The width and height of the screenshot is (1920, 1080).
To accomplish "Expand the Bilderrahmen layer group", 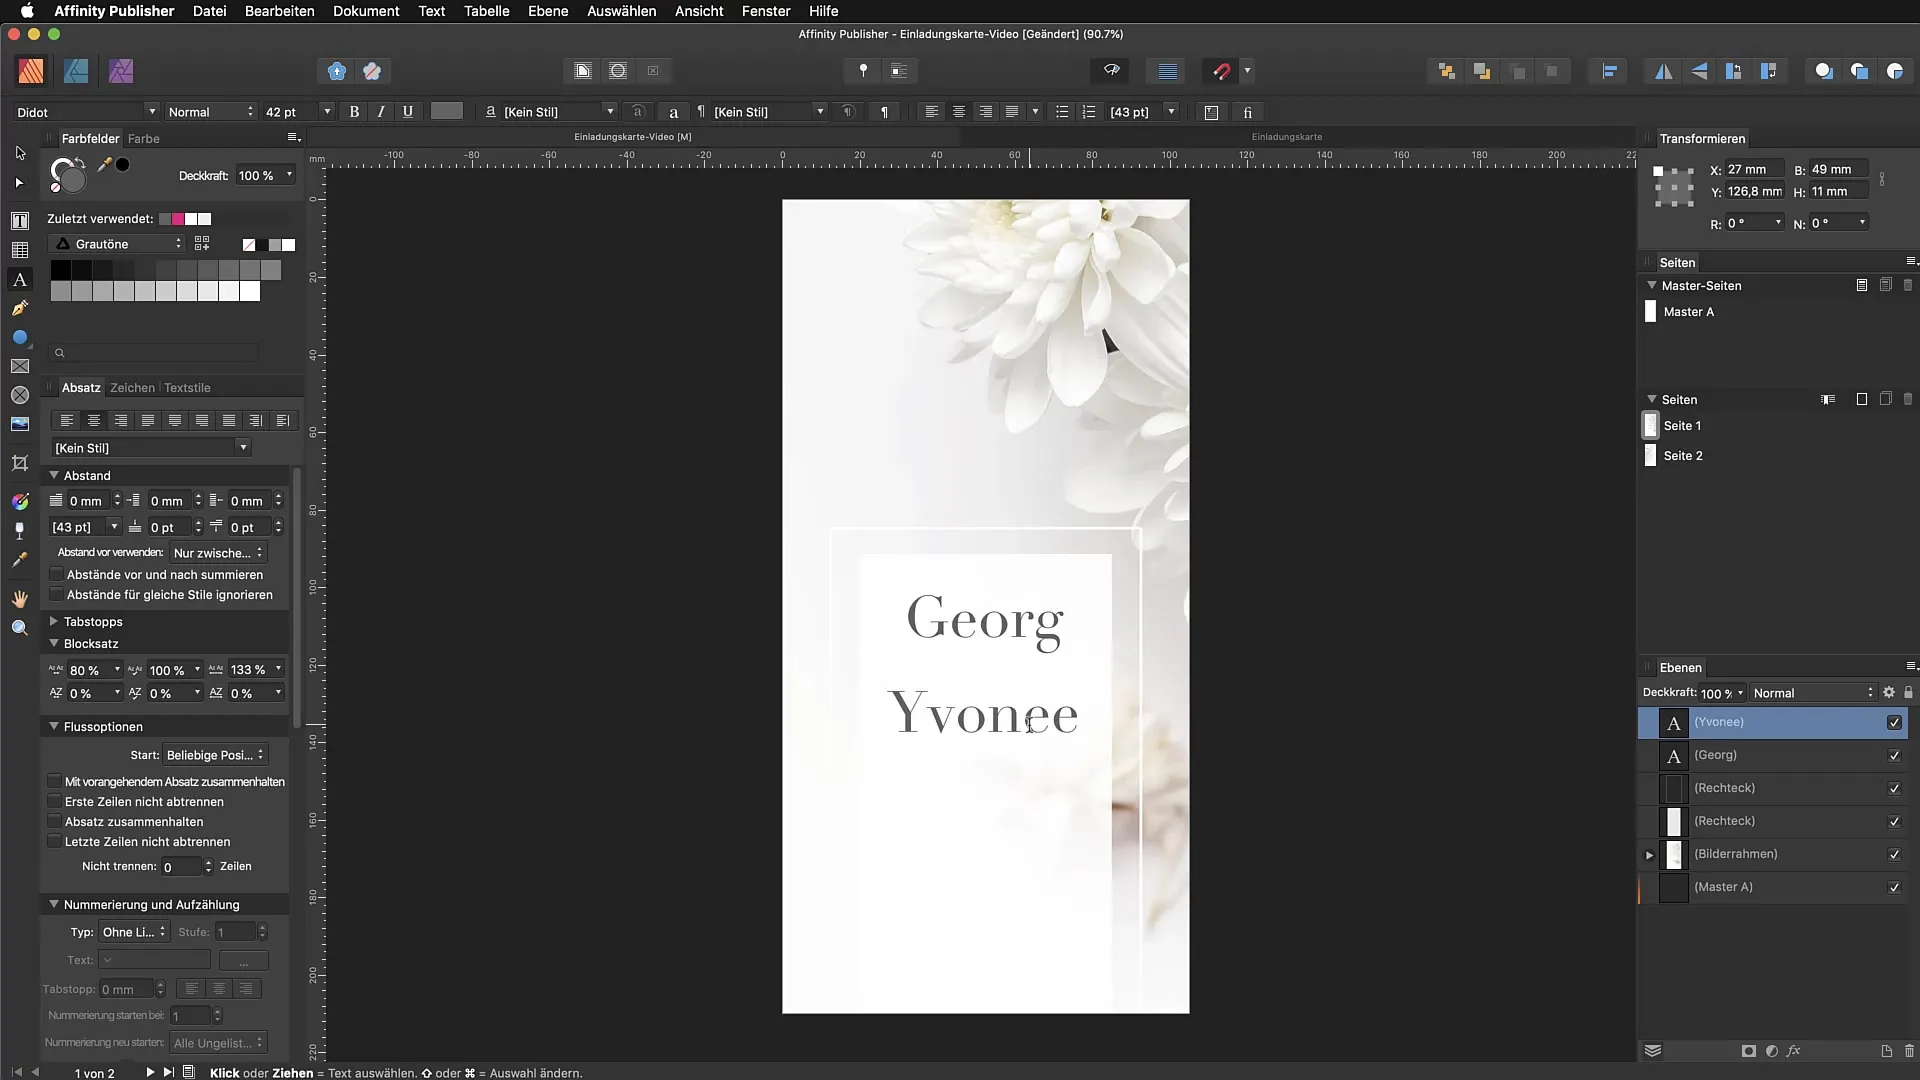I will coord(1650,855).
